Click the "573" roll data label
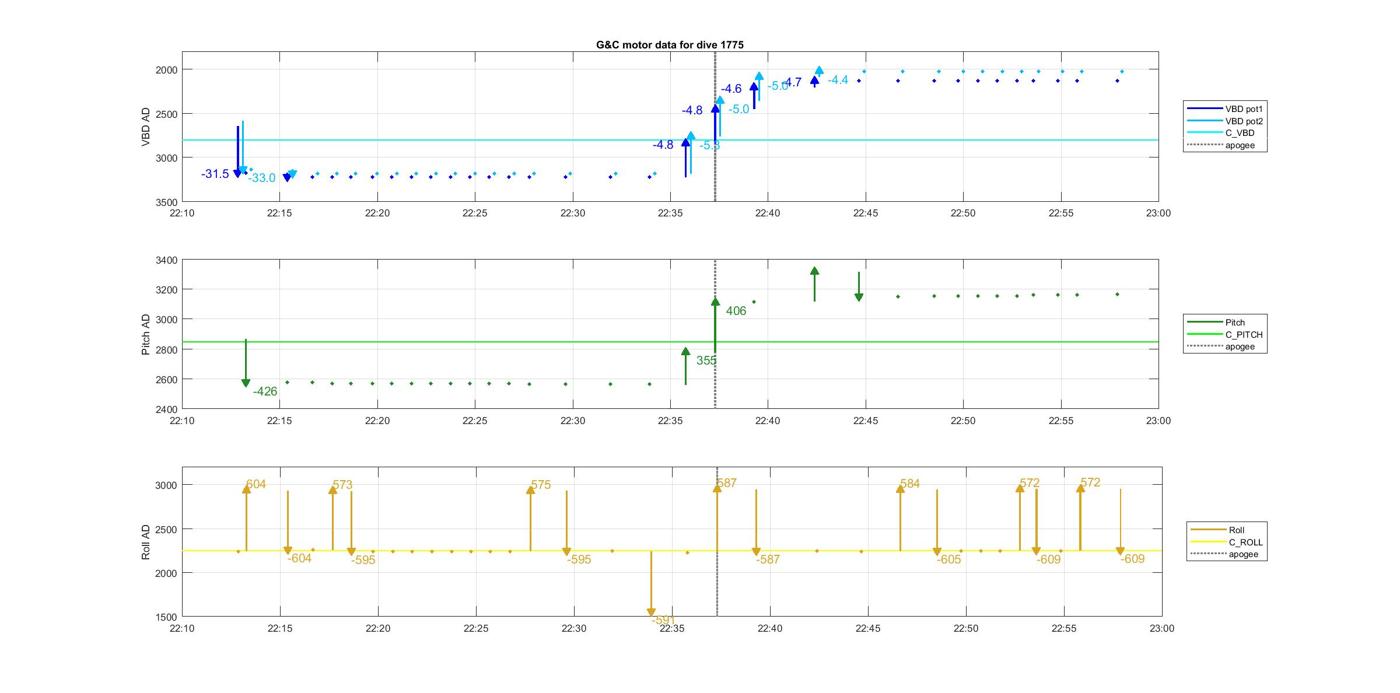Image resolution: width=1400 pixels, height=693 pixels. pyautogui.click(x=342, y=485)
